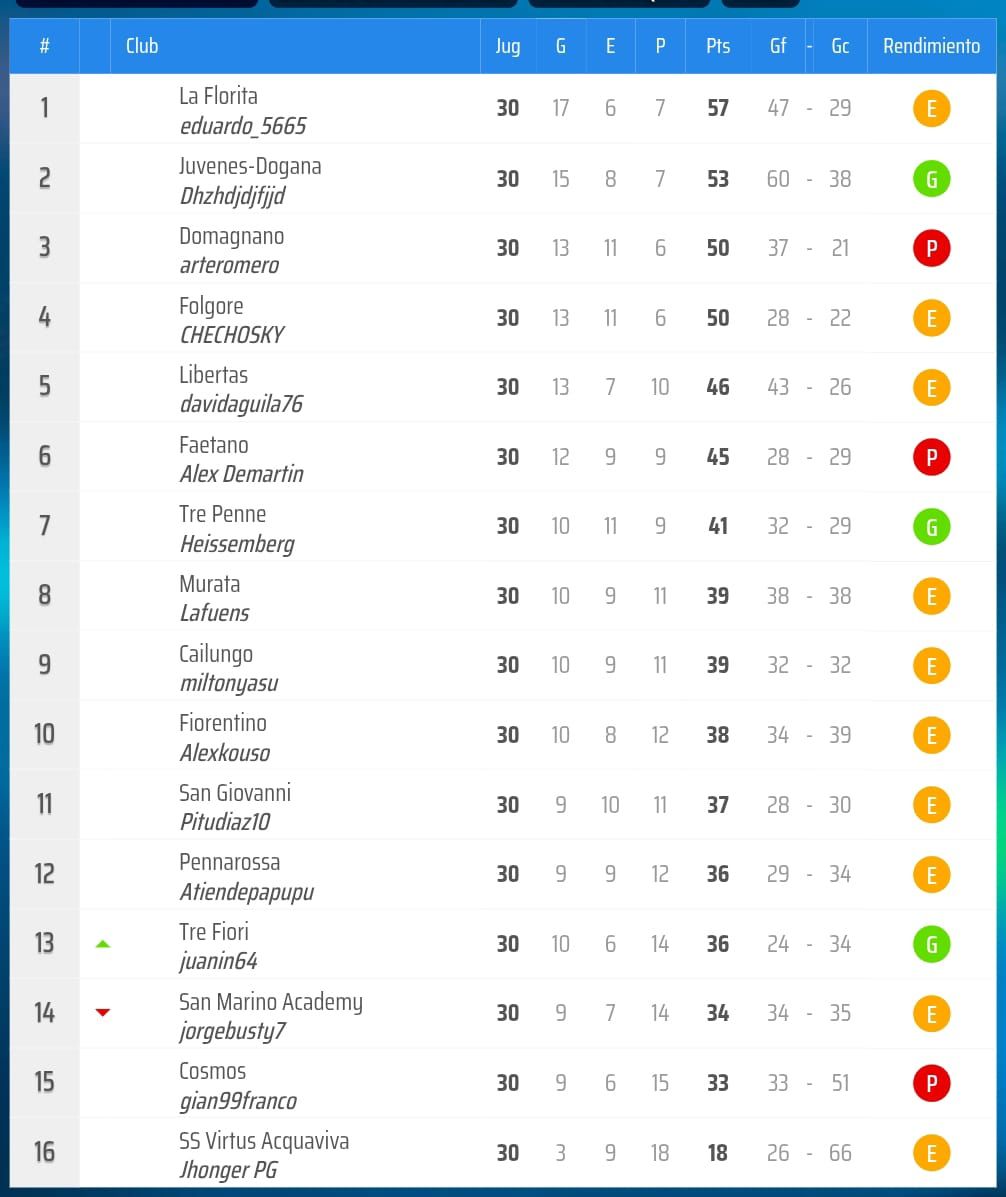Click Juvenes-Dogana's green G performance badge
The height and width of the screenshot is (1197, 1006).
pyautogui.click(x=931, y=179)
